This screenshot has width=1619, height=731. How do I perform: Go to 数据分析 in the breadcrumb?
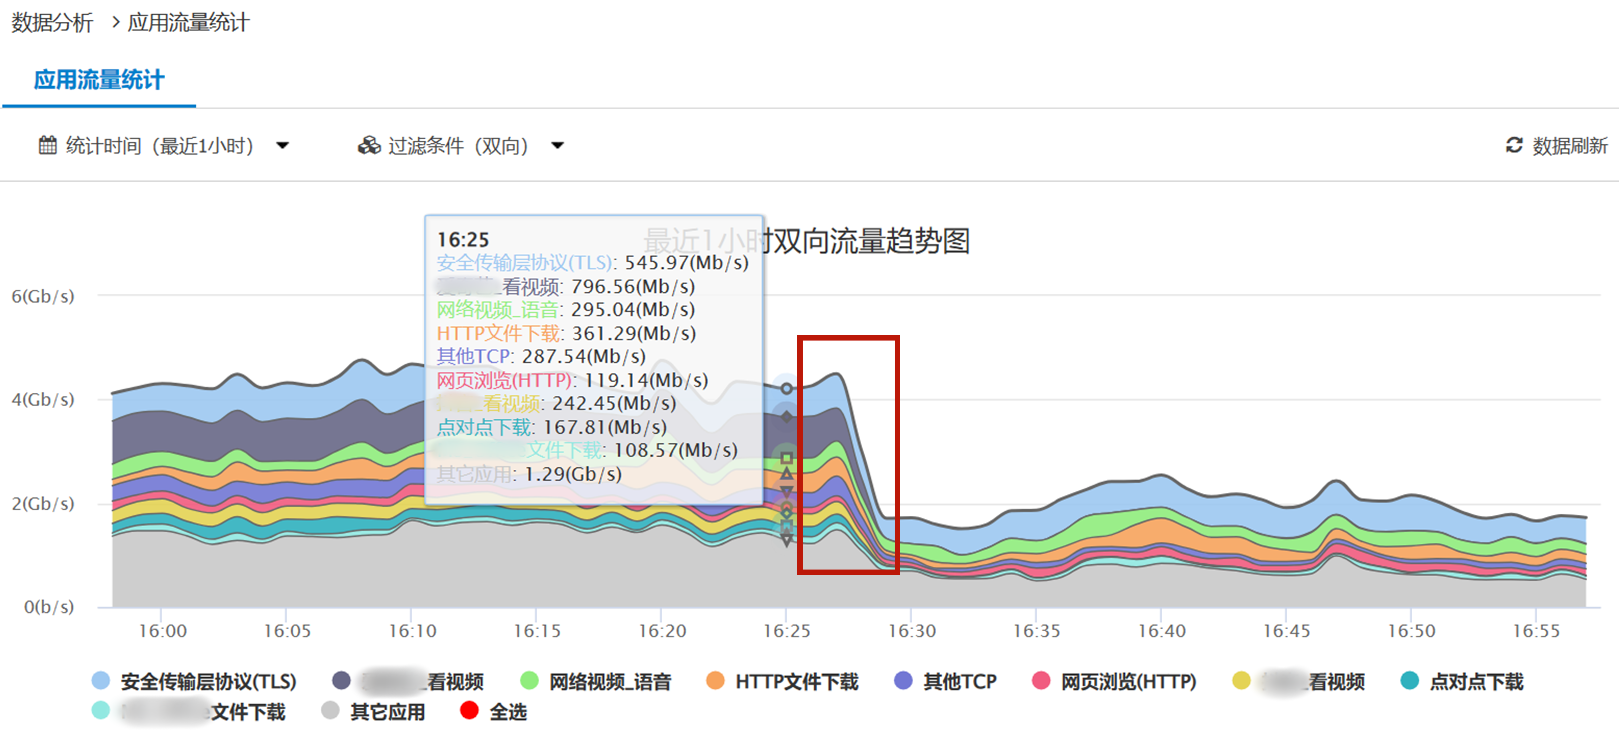pyautogui.click(x=52, y=22)
